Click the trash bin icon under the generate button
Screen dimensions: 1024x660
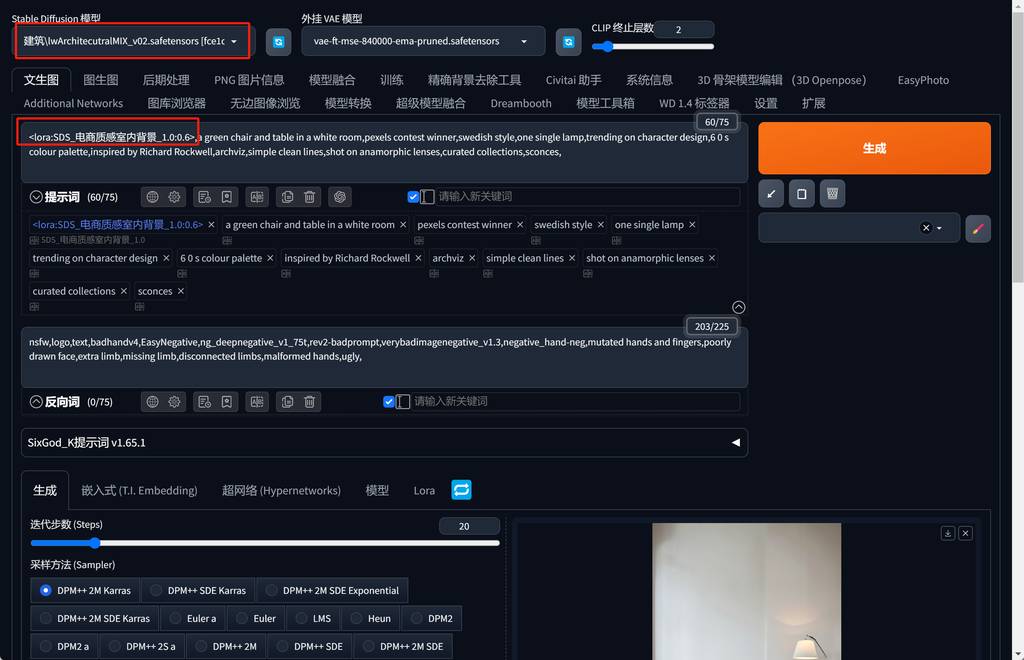click(x=833, y=193)
